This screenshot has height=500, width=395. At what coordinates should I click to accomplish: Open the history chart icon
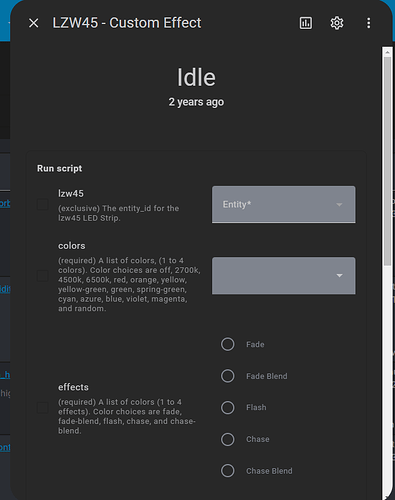click(x=306, y=23)
